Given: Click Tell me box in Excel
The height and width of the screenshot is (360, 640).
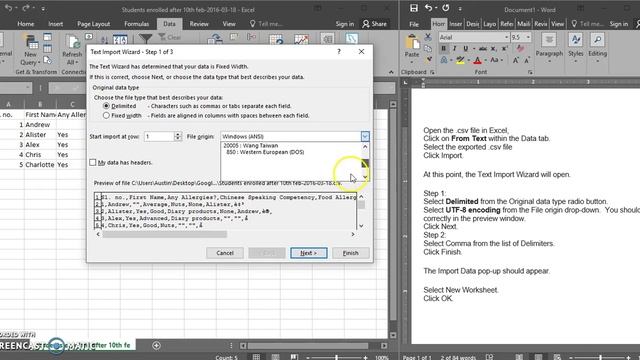Looking at the screenshot, I should [x=266, y=24].
